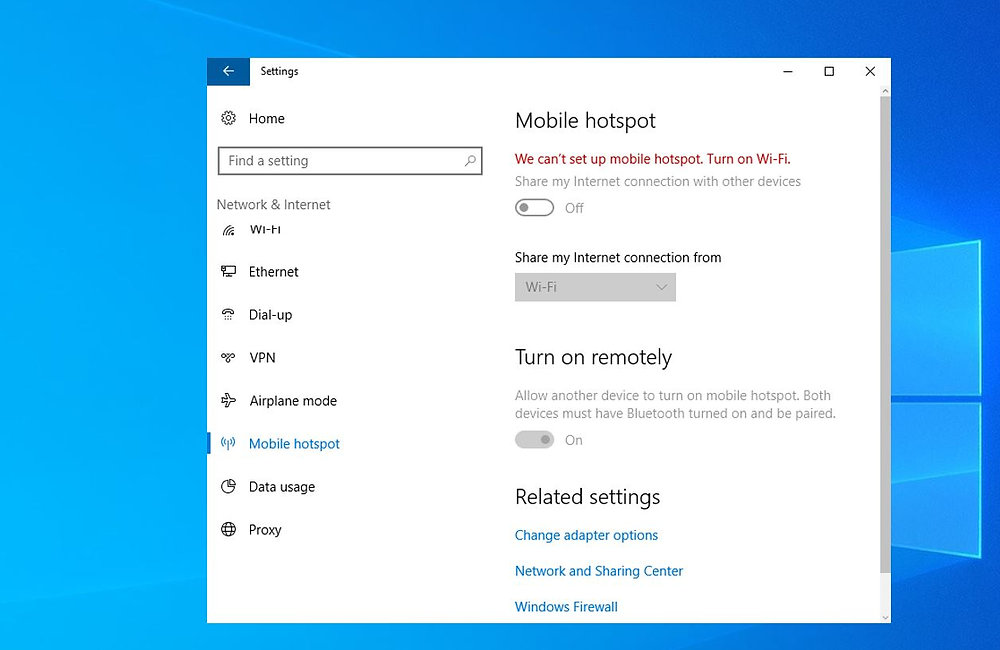This screenshot has height=650, width=1000.
Task: Click the Mobile hotspot signal icon
Action: click(x=229, y=443)
